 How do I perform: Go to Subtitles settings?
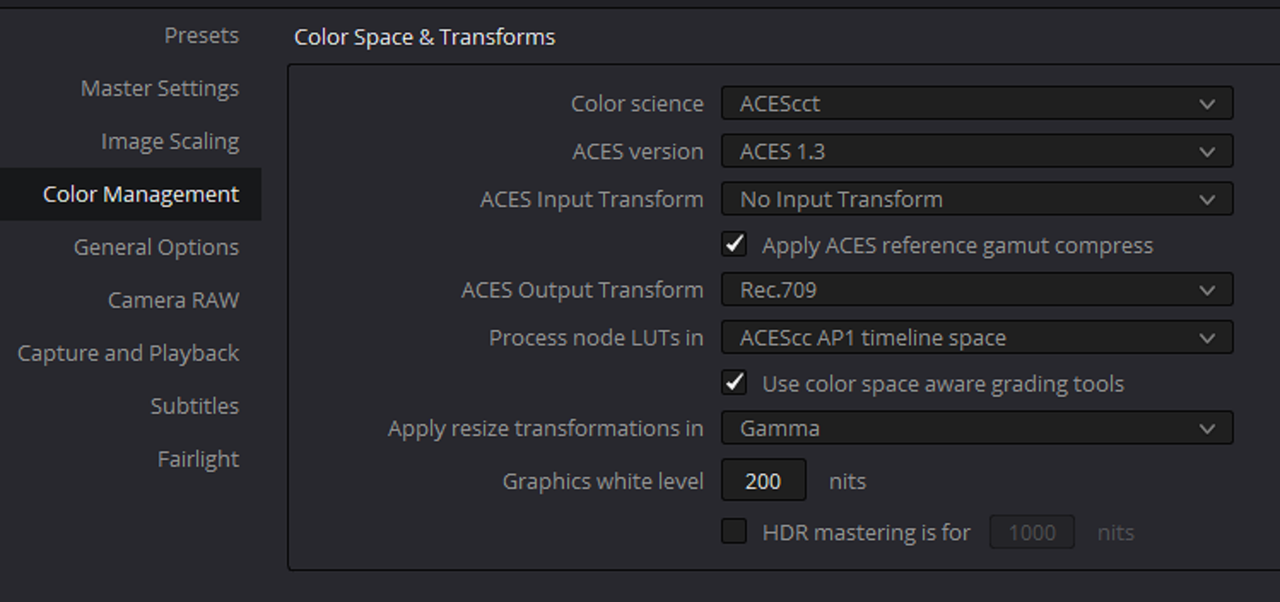195,406
